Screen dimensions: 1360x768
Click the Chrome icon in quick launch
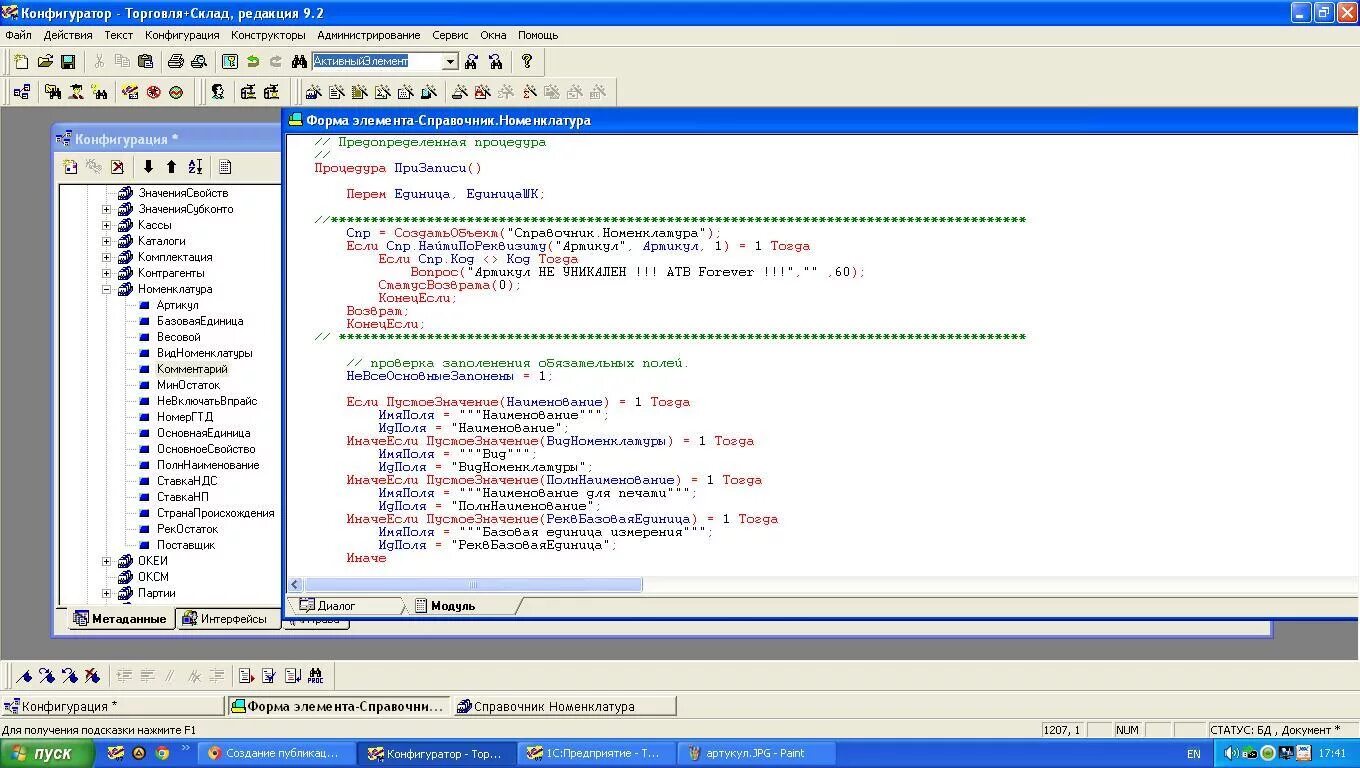(x=162, y=754)
